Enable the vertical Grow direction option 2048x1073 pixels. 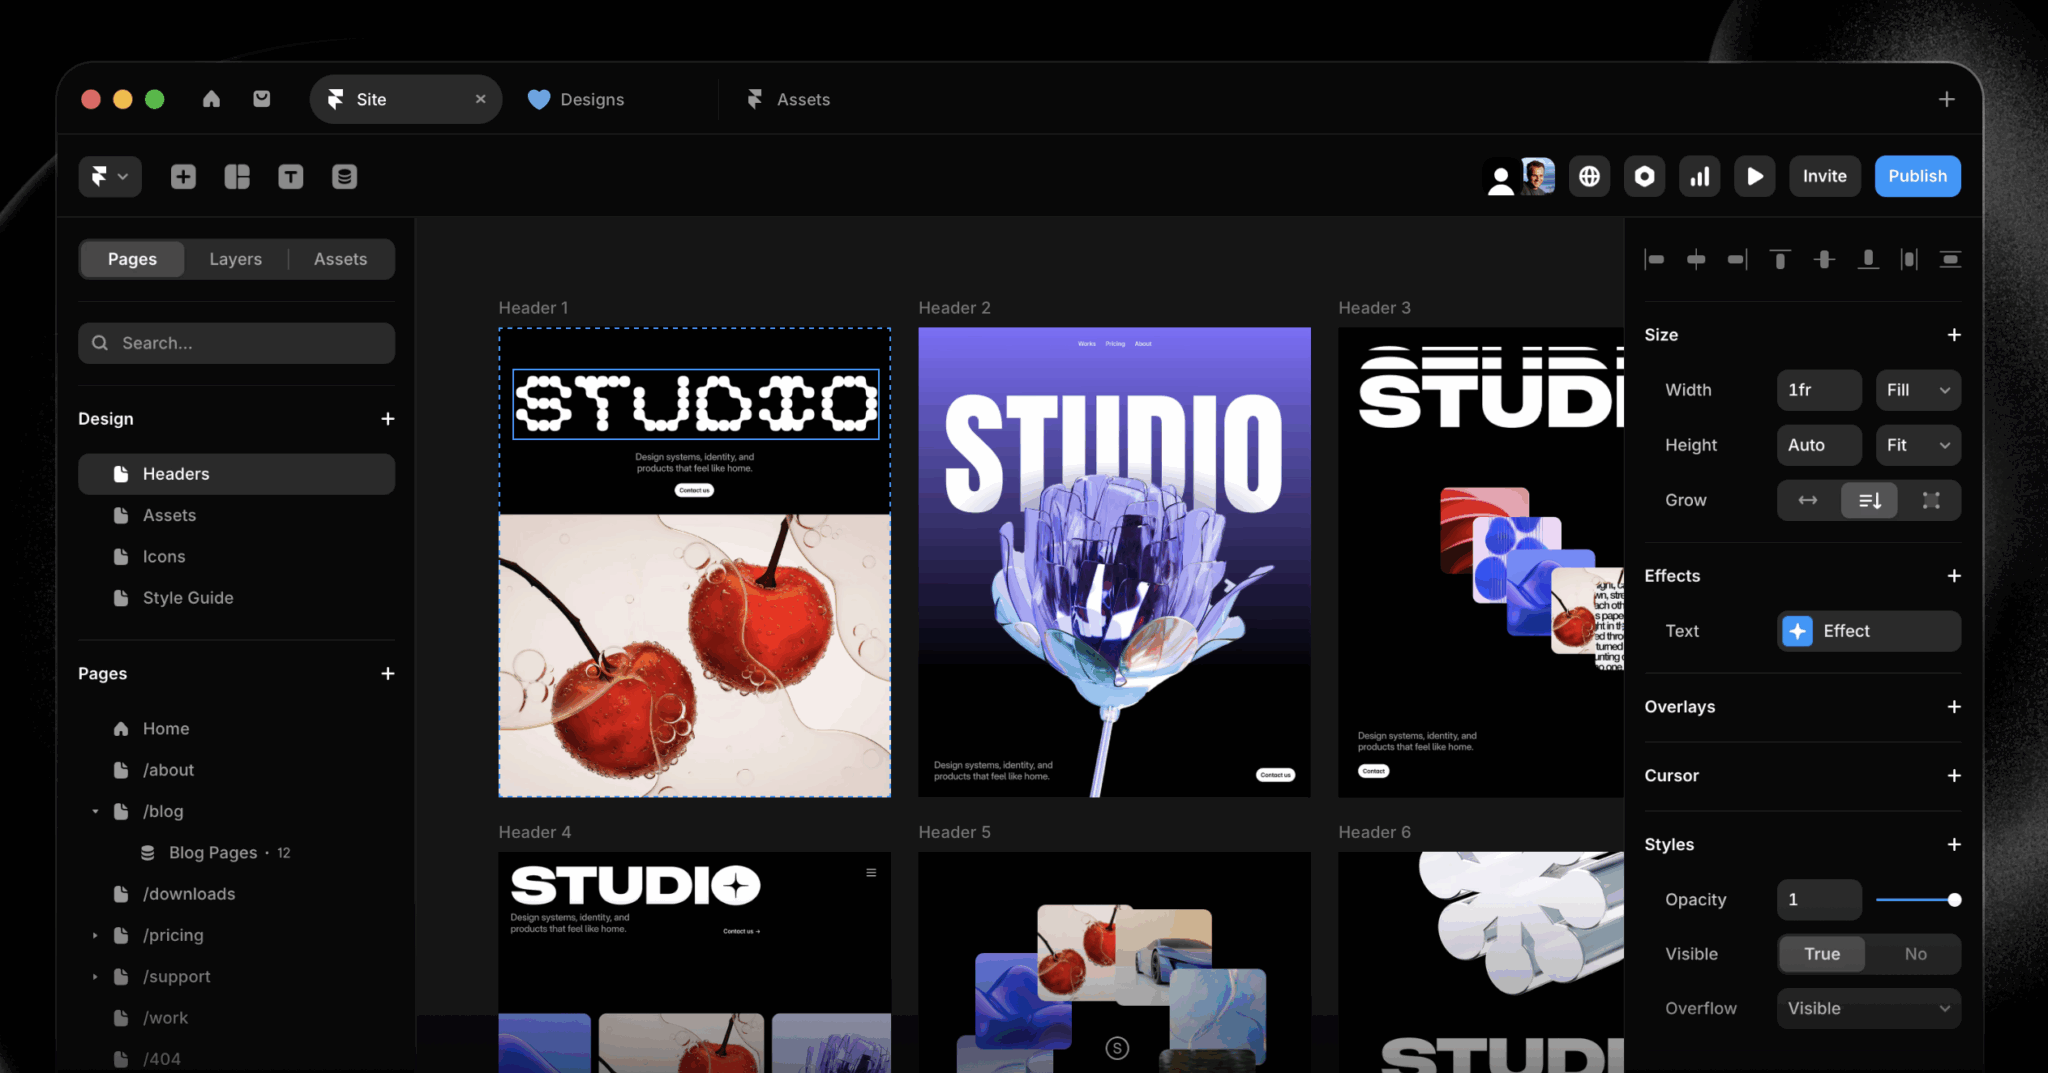click(1869, 500)
